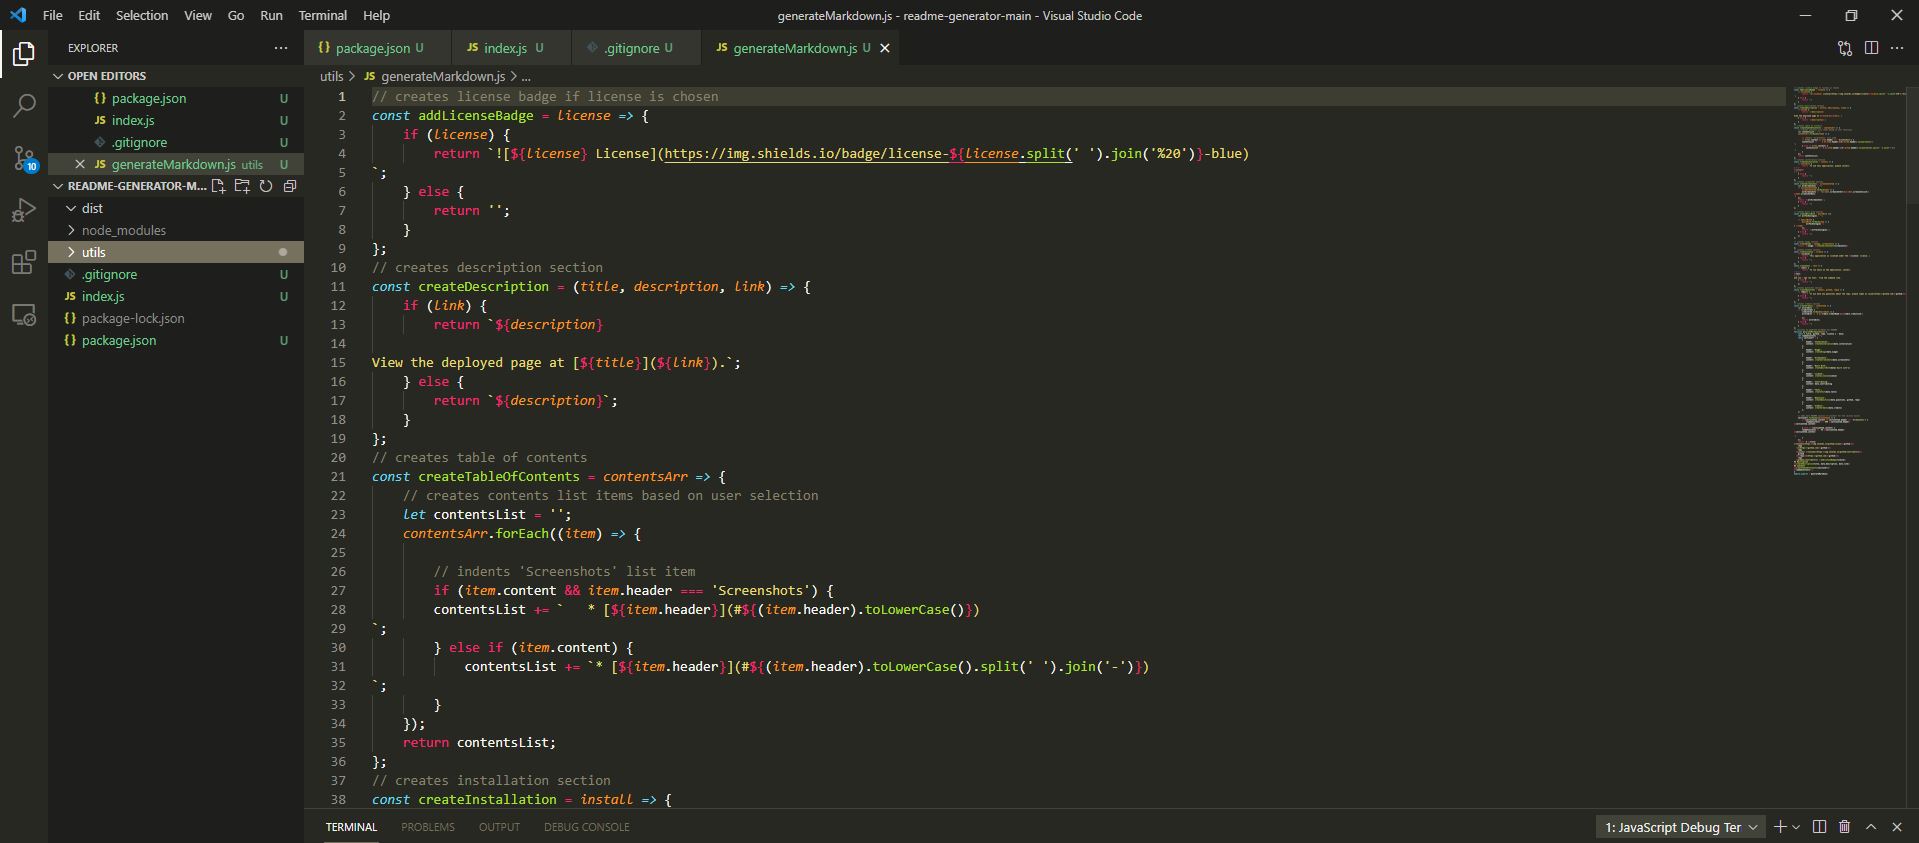1919x843 pixels.
Task: Open the View menu
Action: click(197, 15)
